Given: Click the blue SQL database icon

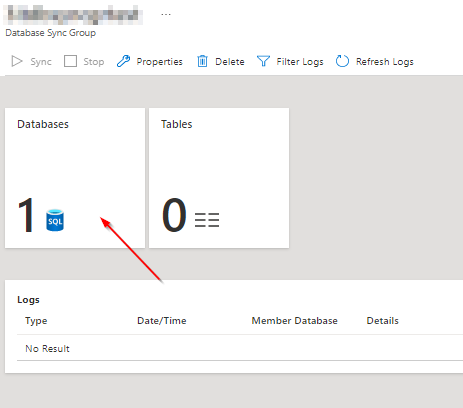Looking at the screenshot, I should point(55,220).
